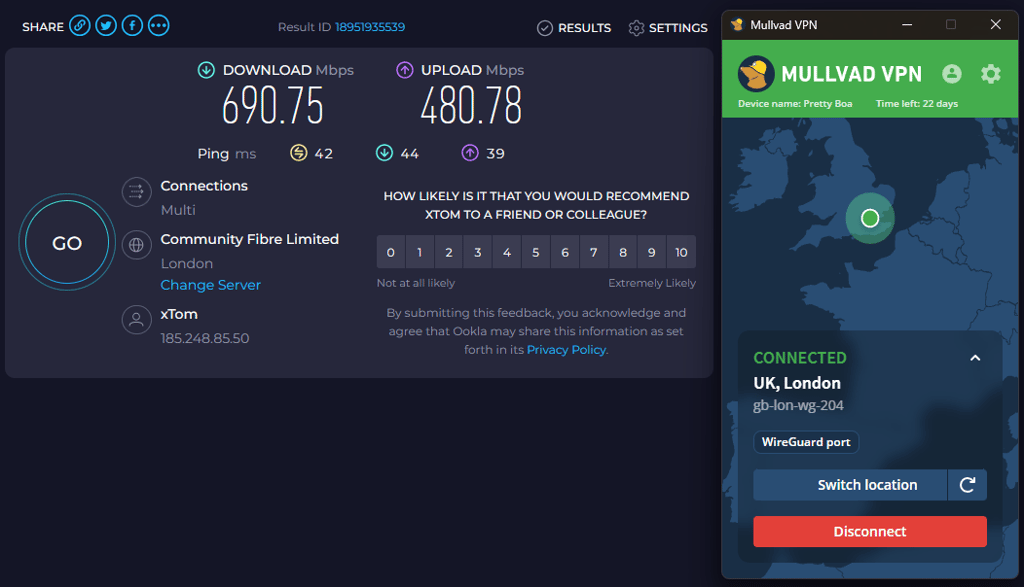Change Server link
Screen dimensions: 1024x587
coord(210,285)
